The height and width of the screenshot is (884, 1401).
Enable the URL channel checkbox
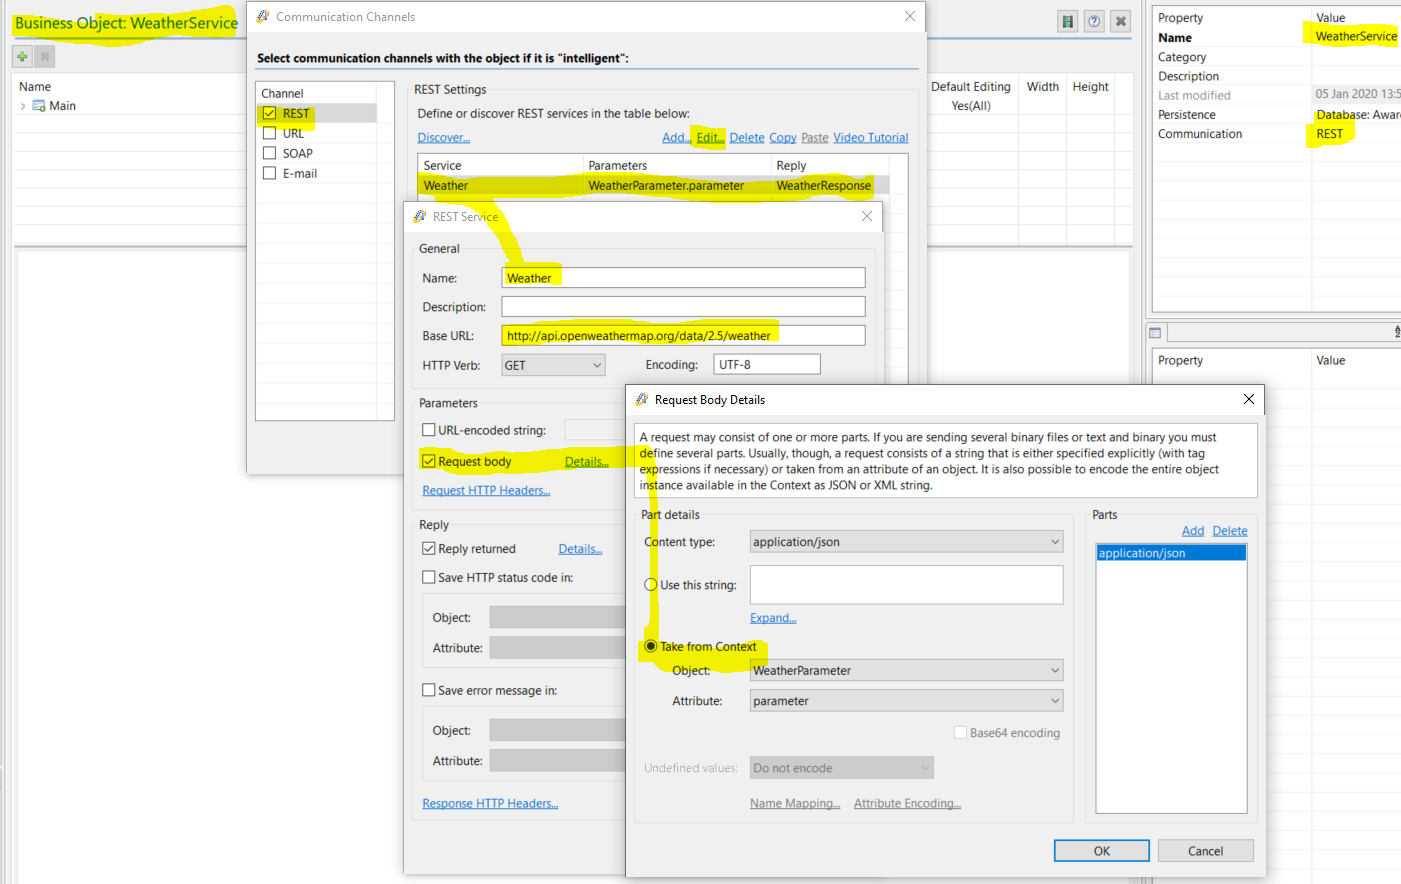click(x=269, y=133)
